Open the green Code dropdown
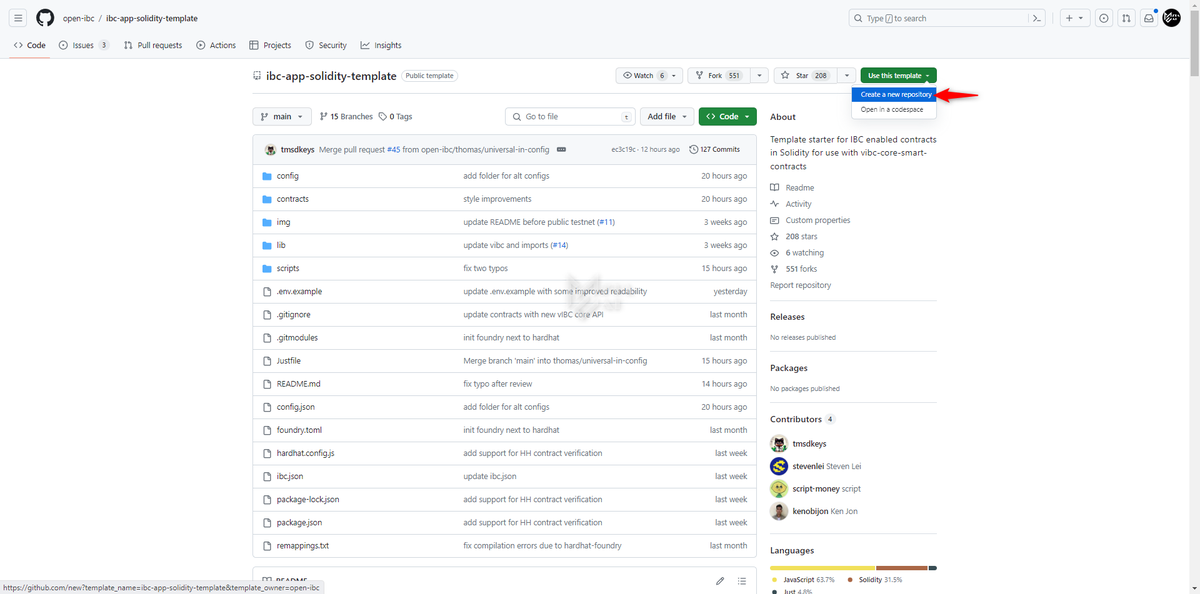The image size is (1200, 594). 728,117
